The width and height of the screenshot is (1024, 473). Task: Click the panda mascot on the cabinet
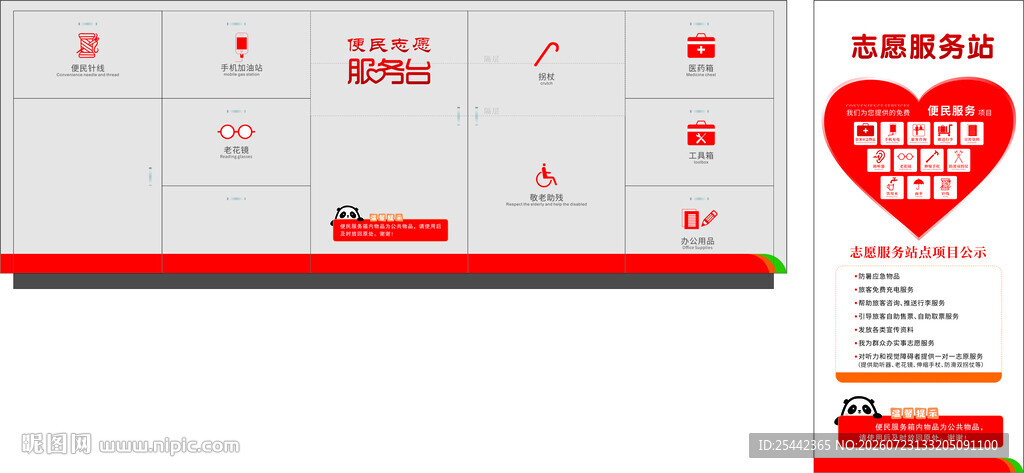tap(349, 214)
